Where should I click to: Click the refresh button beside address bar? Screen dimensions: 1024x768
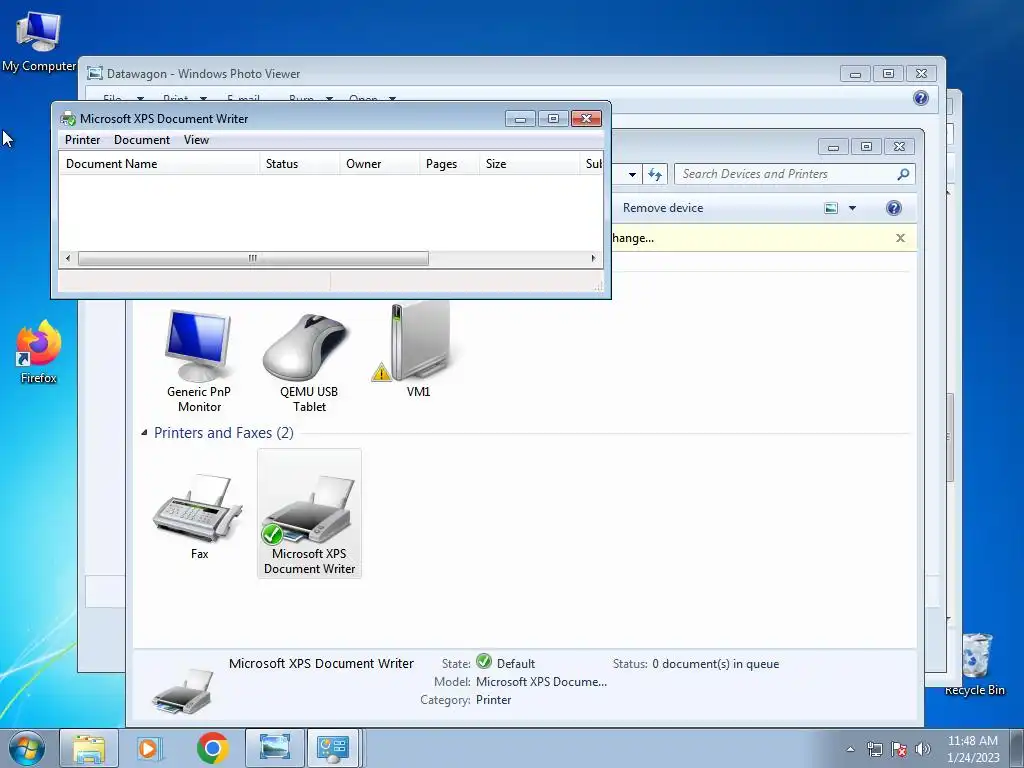655,174
